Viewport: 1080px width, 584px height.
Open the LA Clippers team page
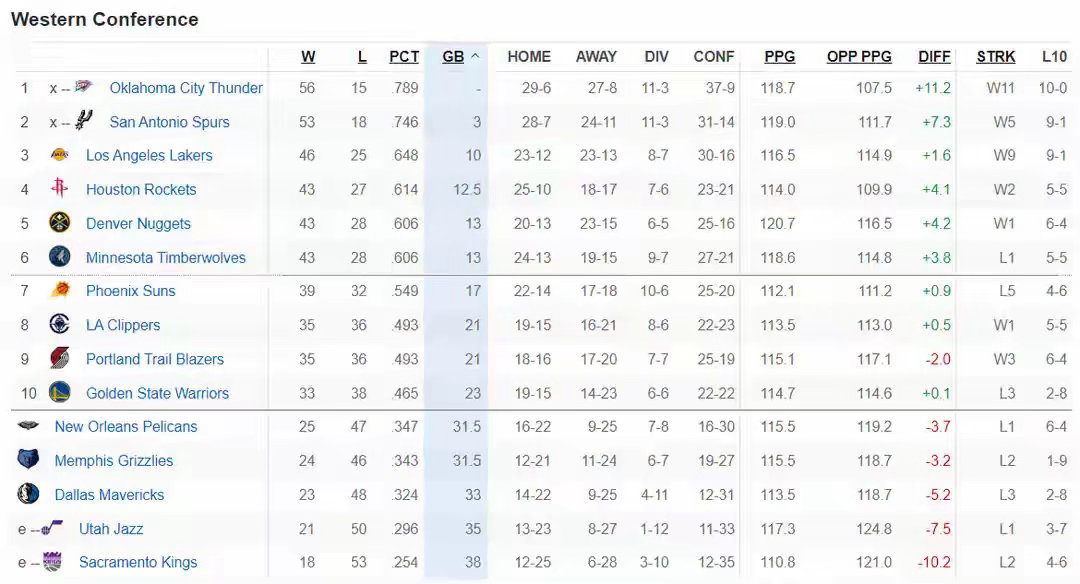[x=123, y=325]
